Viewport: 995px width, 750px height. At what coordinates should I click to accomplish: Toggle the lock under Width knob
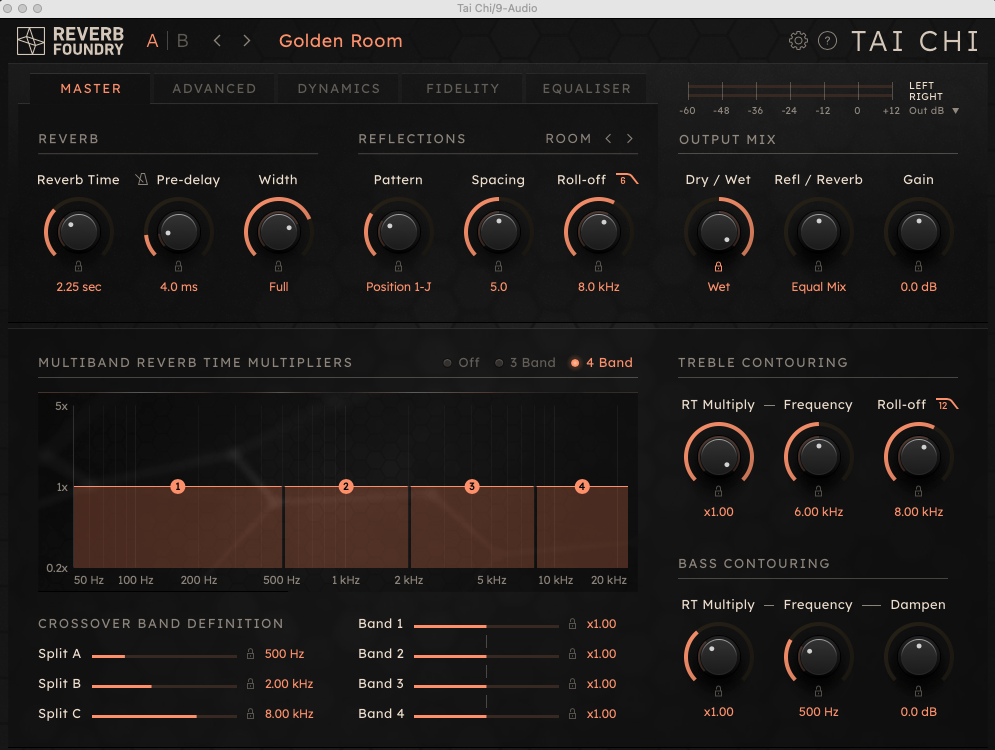(x=278, y=266)
